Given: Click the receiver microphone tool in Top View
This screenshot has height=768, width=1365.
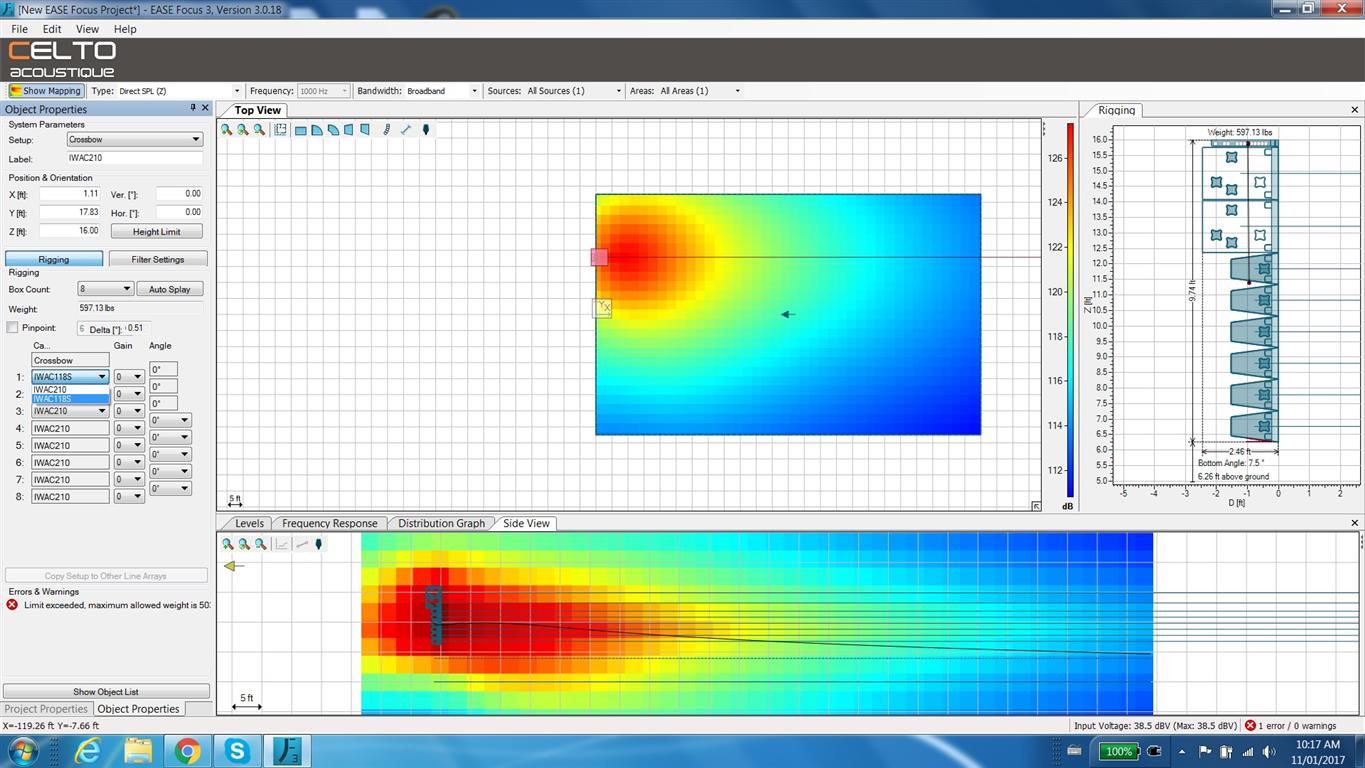Looking at the screenshot, I should point(426,130).
